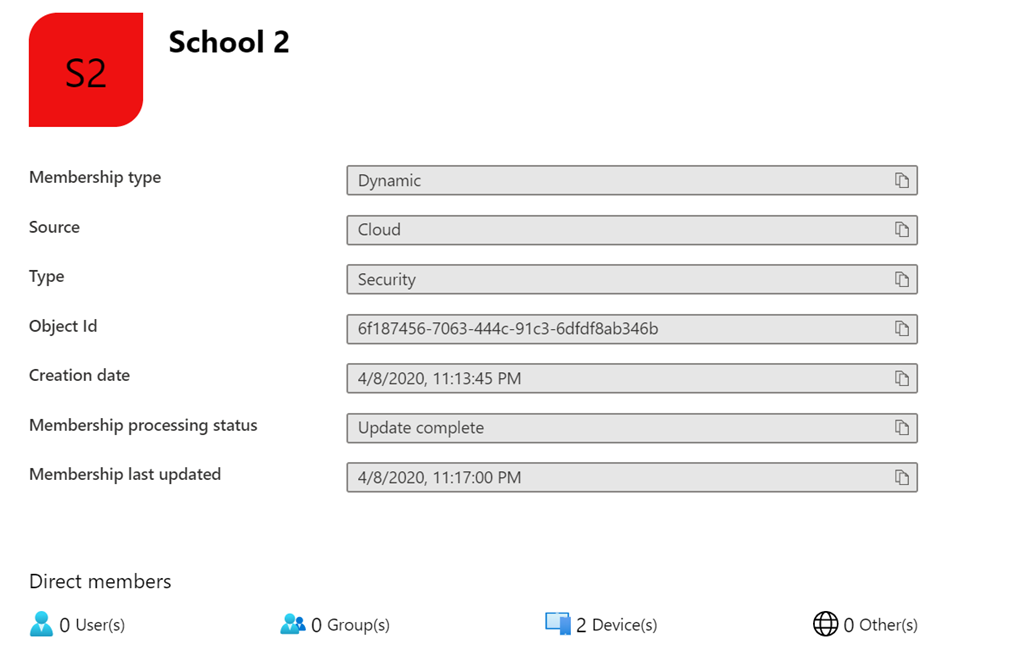Open the 0 Group(s) members link
Viewport: 1024px width, 661px height.
point(350,625)
